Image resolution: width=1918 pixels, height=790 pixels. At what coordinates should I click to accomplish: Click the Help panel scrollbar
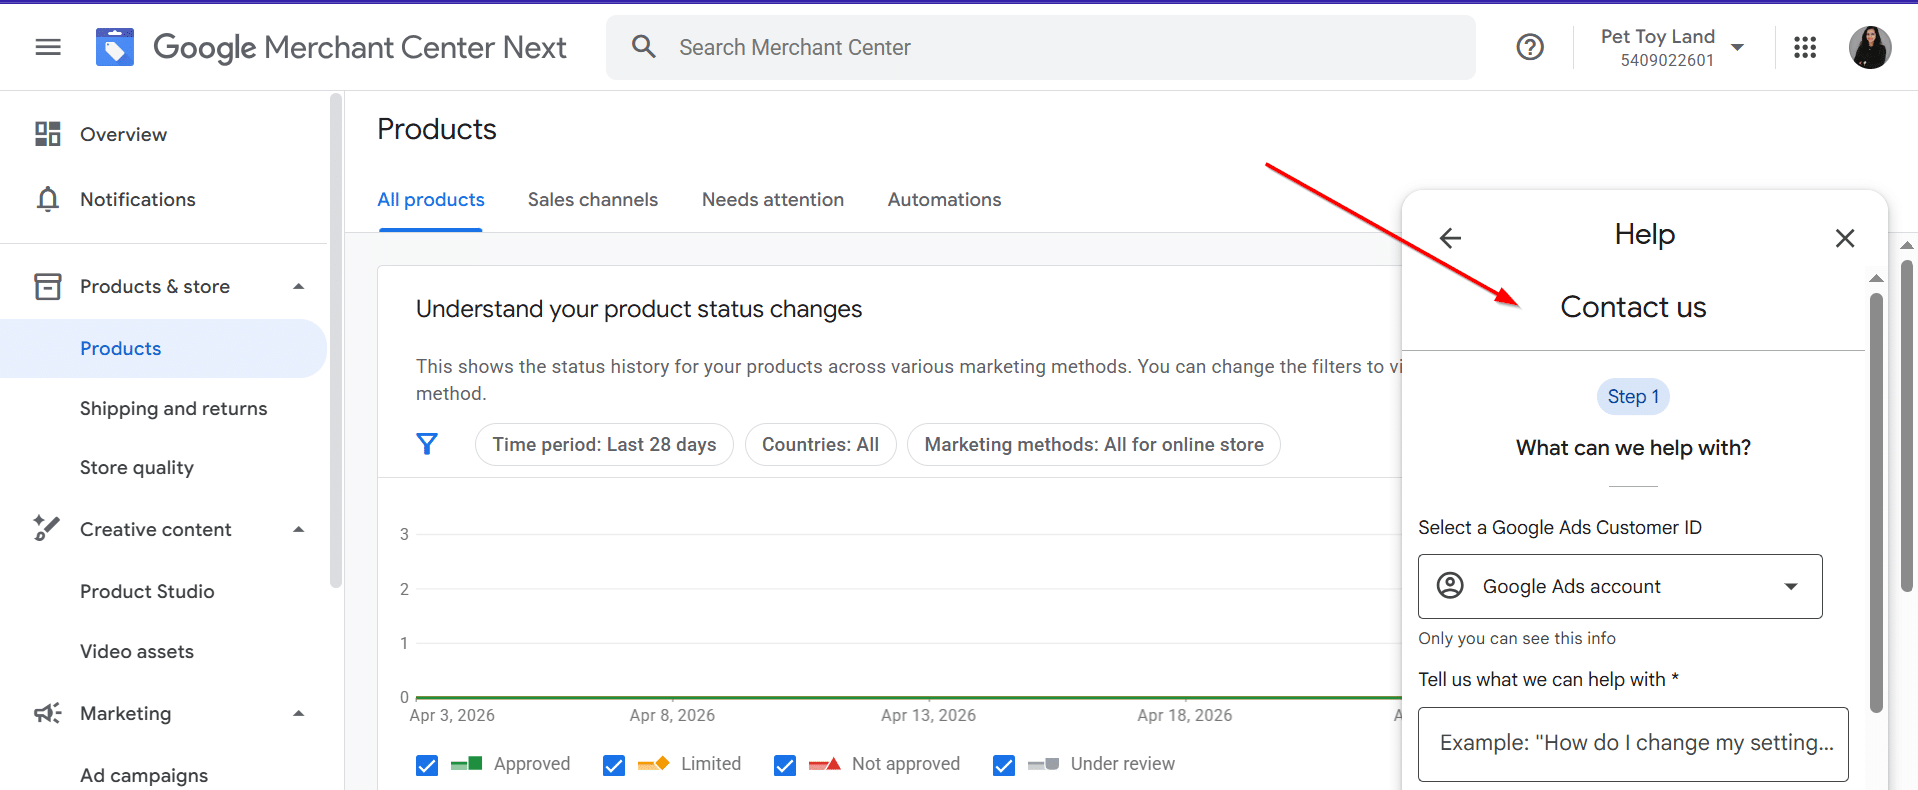click(x=1876, y=500)
